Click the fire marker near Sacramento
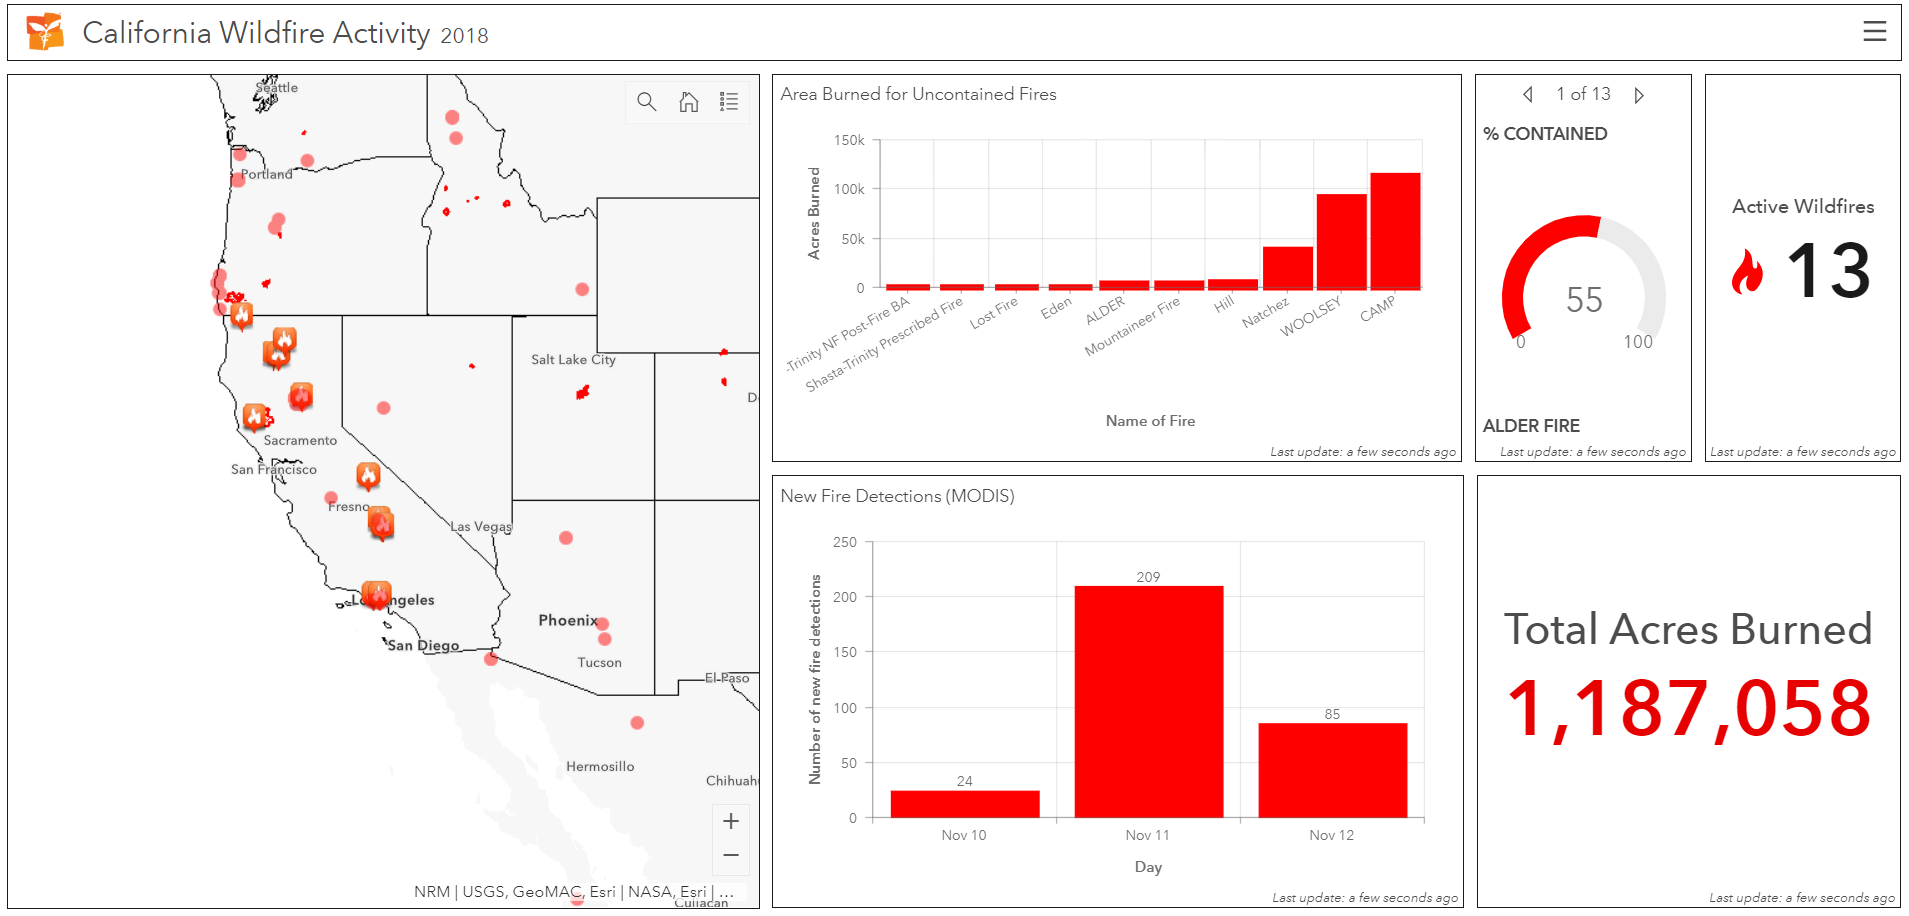Viewport: 1909px width, 916px height. point(255,416)
